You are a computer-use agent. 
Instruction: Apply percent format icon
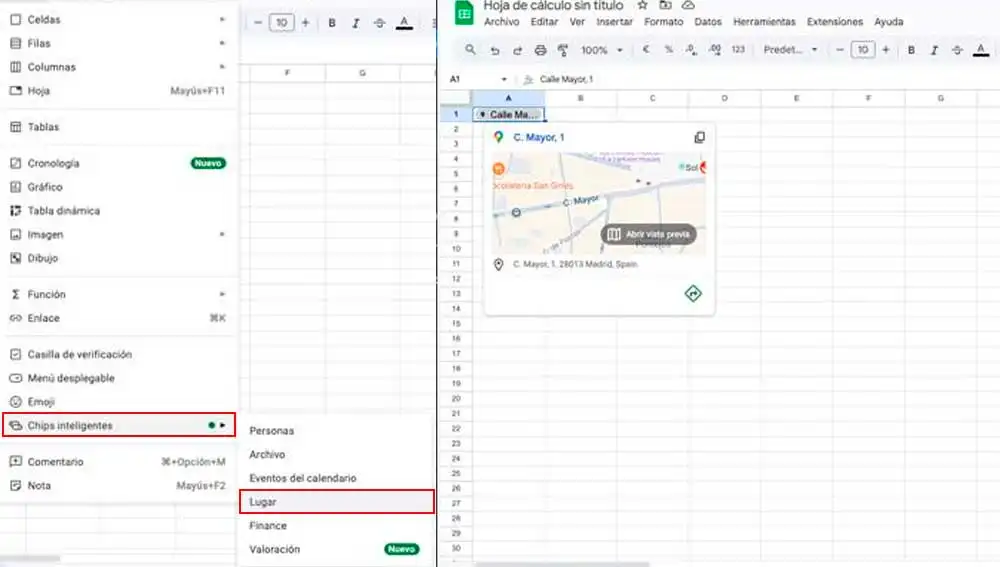(668, 50)
